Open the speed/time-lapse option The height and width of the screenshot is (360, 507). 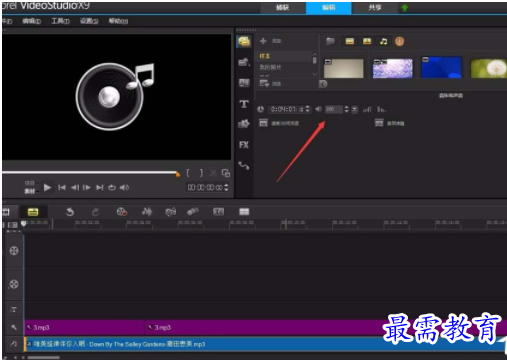[279, 123]
